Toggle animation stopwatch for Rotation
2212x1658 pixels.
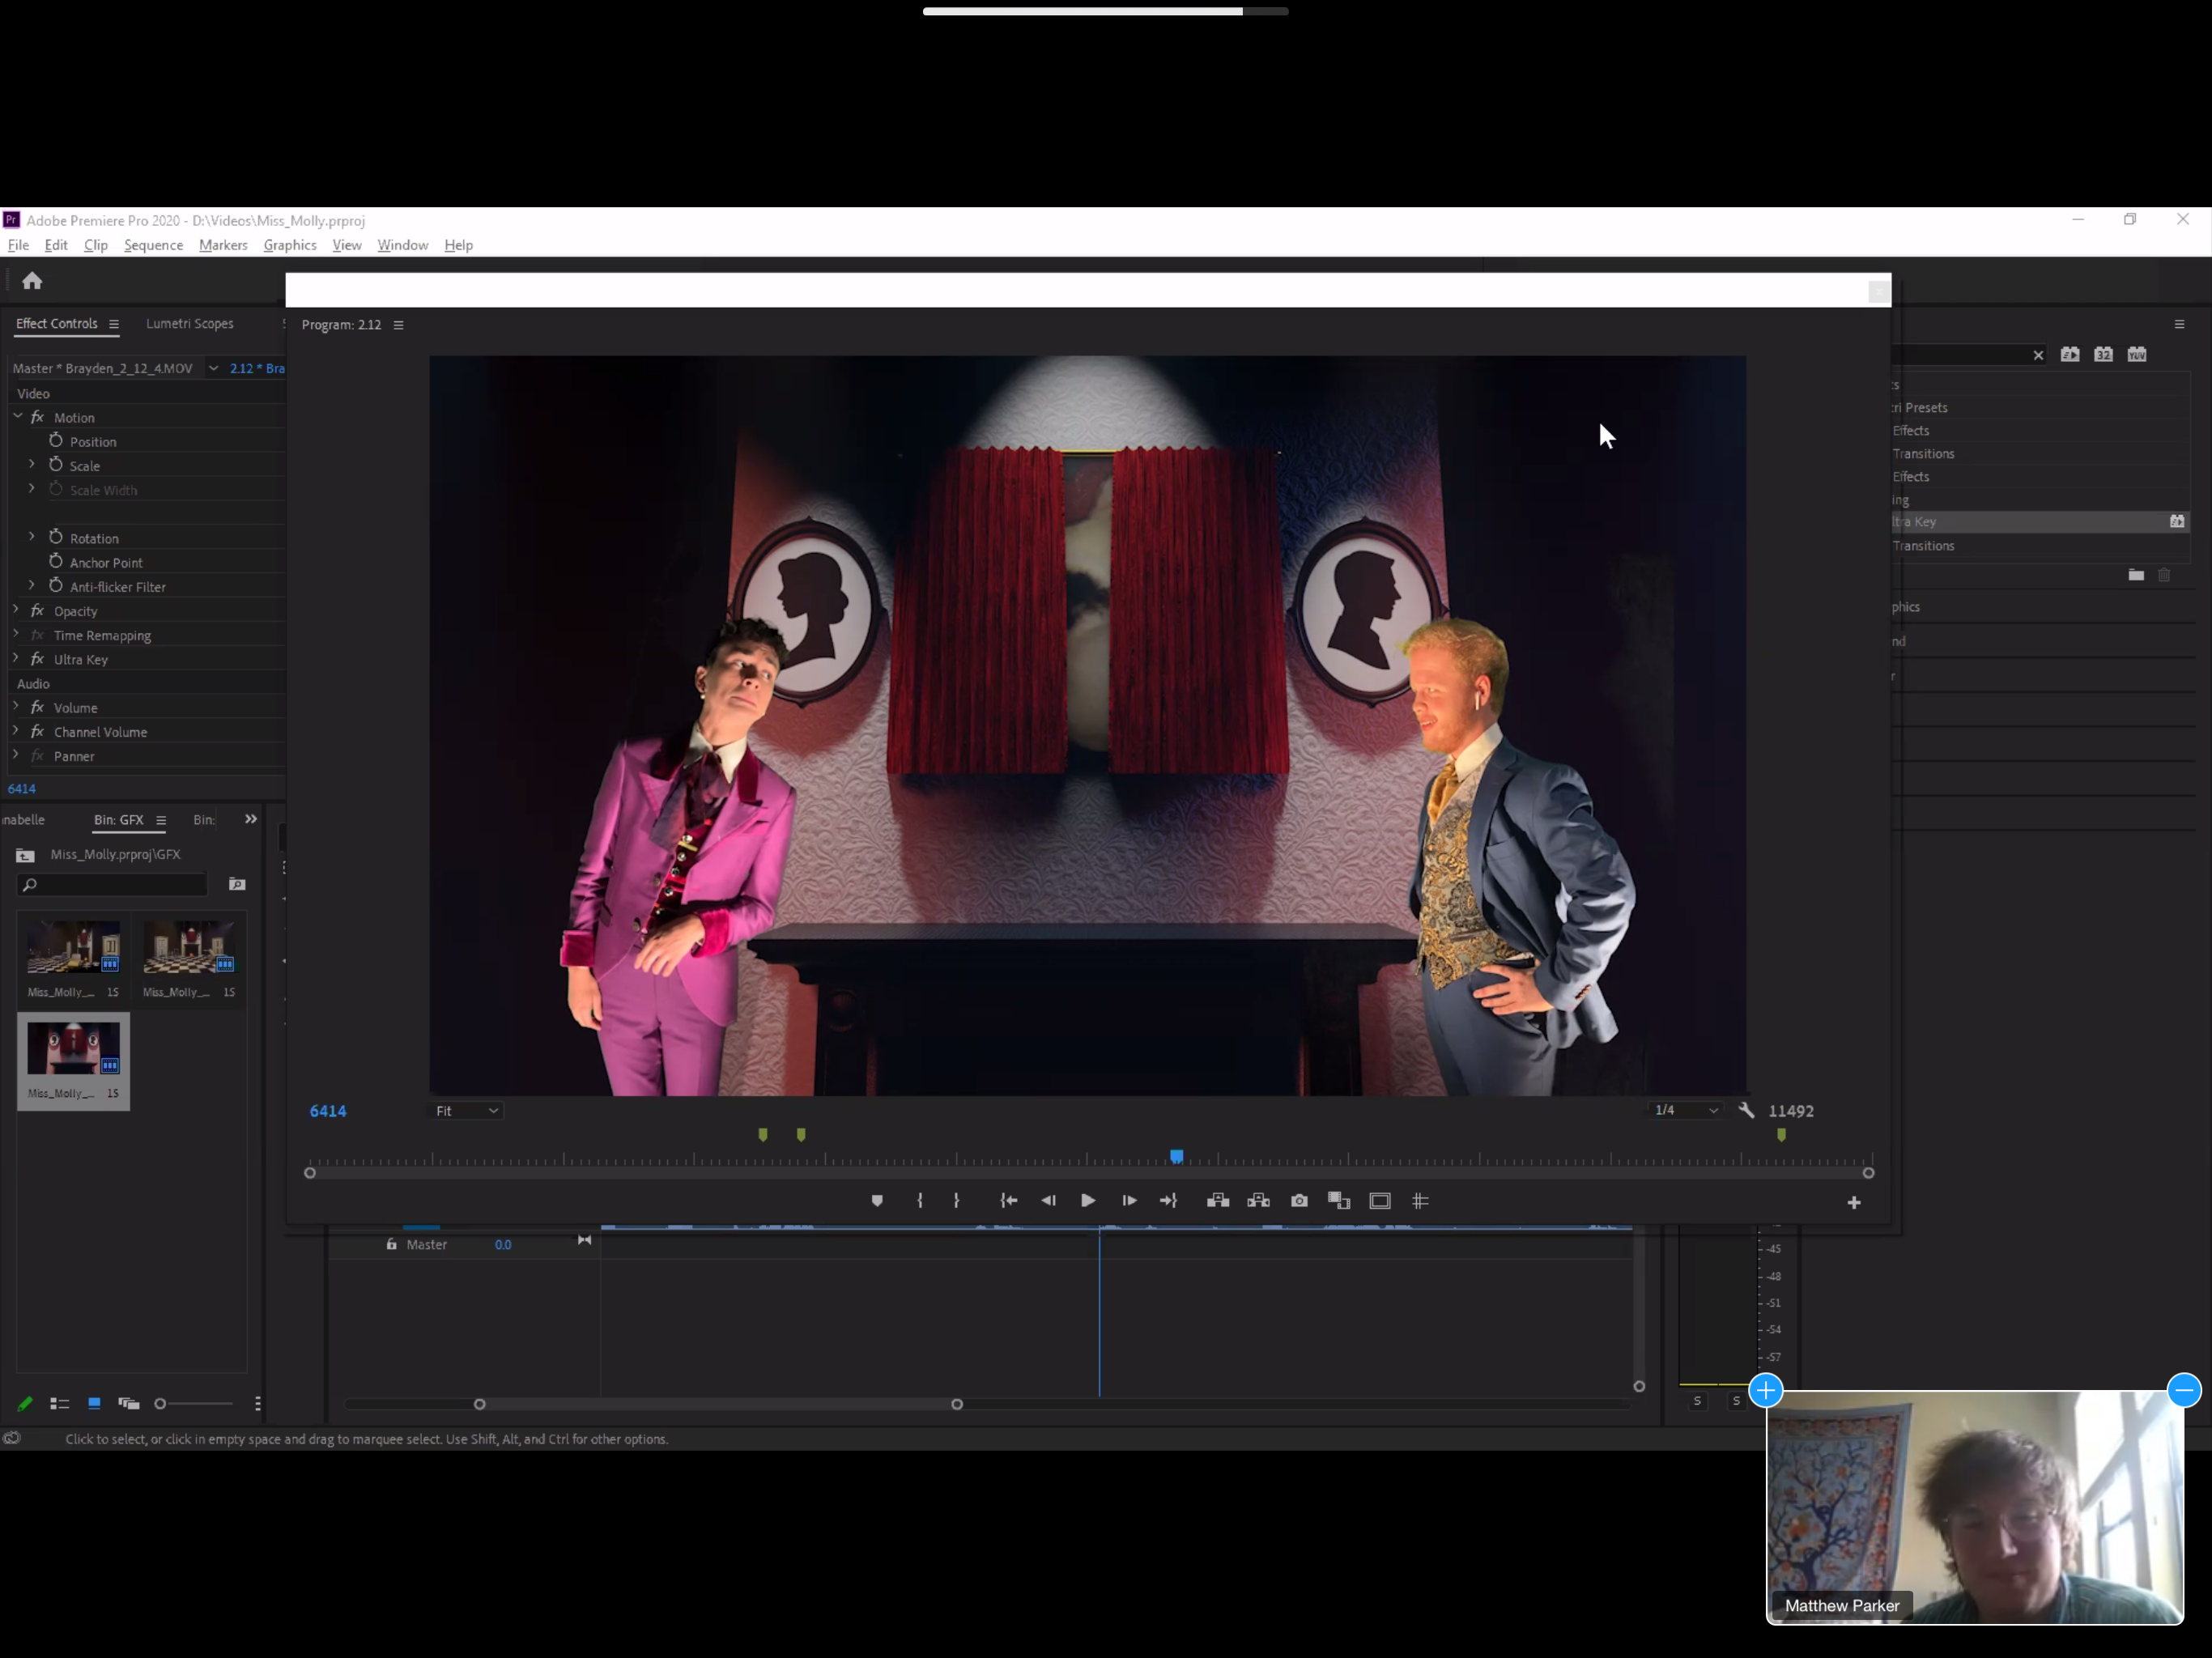coord(56,538)
